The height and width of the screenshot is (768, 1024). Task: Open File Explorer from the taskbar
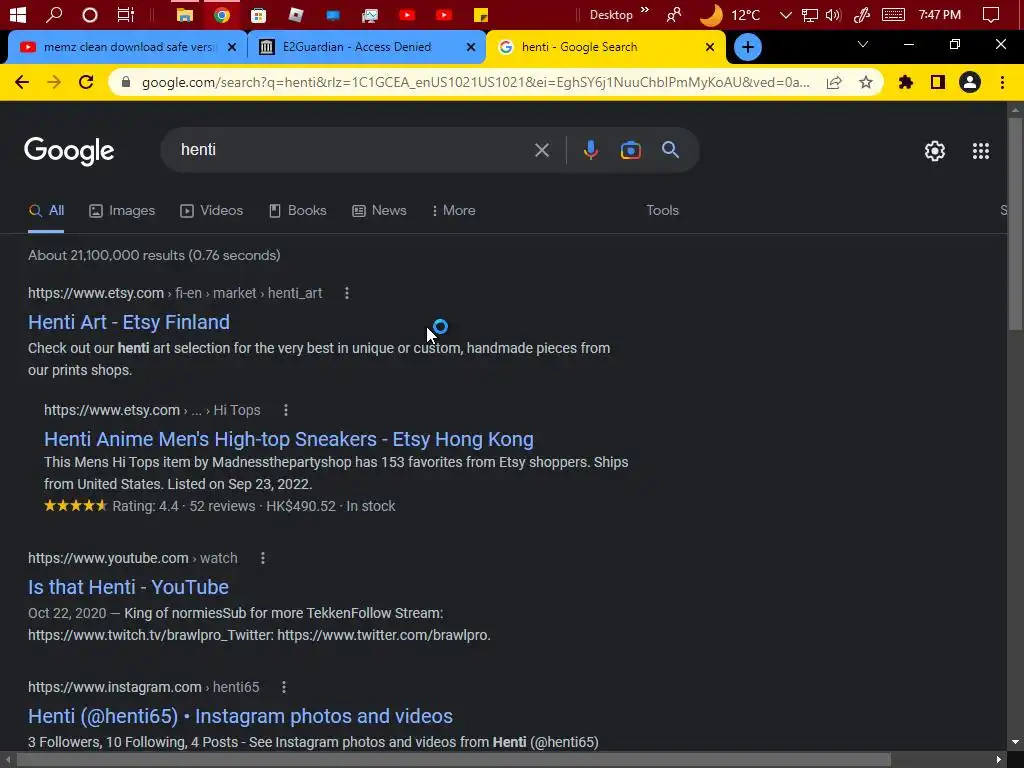click(x=185, y=14)
